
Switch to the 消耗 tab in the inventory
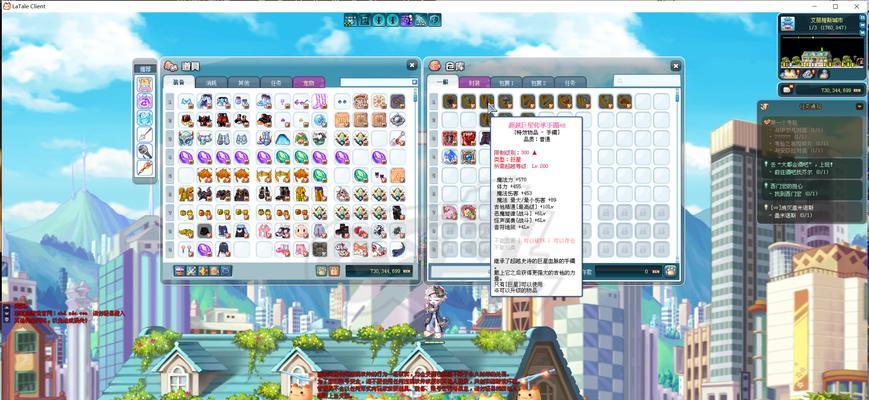click(x=212, y=83)
